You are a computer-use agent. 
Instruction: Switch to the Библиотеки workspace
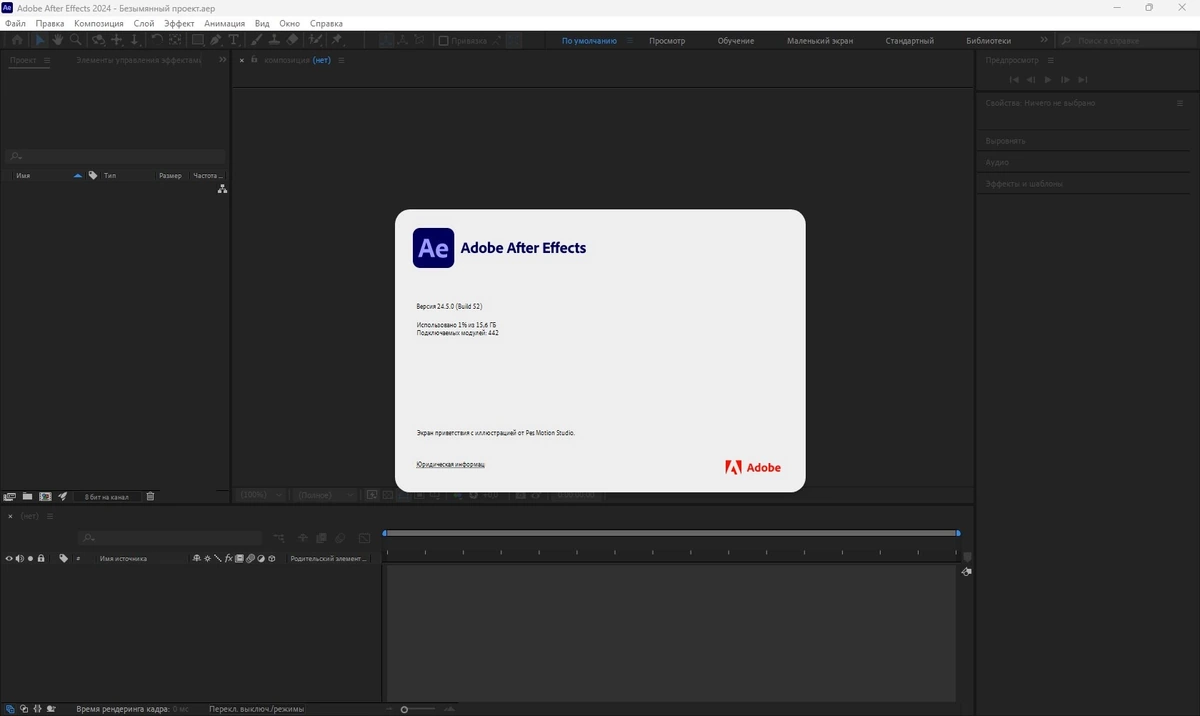pos(989,41)
